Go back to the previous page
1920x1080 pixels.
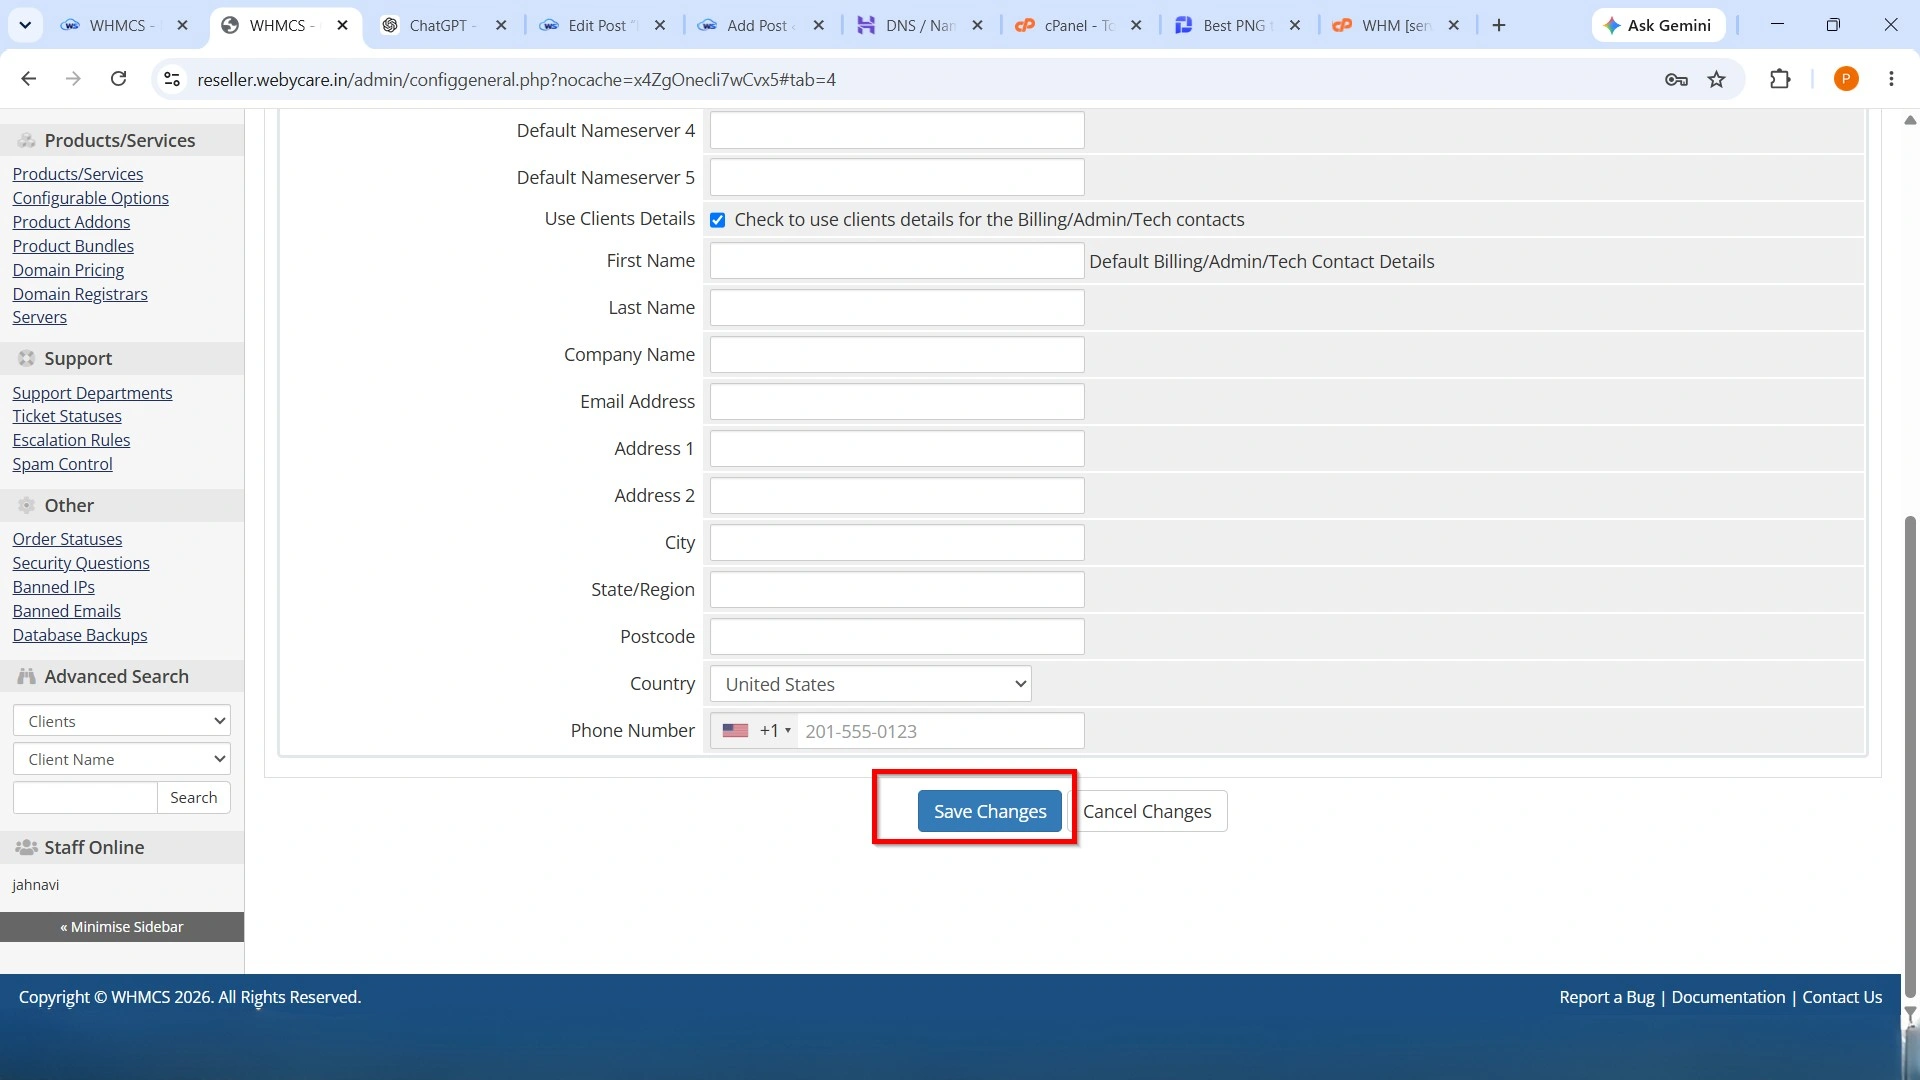[29, 79]
